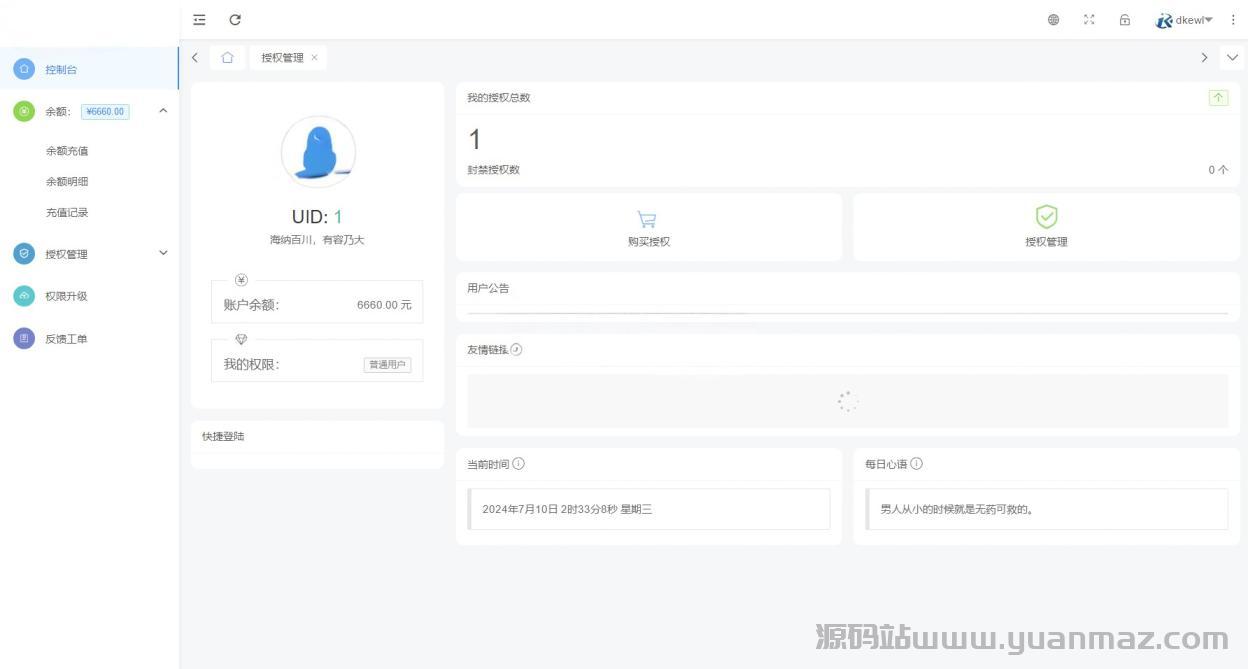Collapse the 余额 sidebar submenu
Screen dimensions: 1248x669
click(x=163, y=111)
